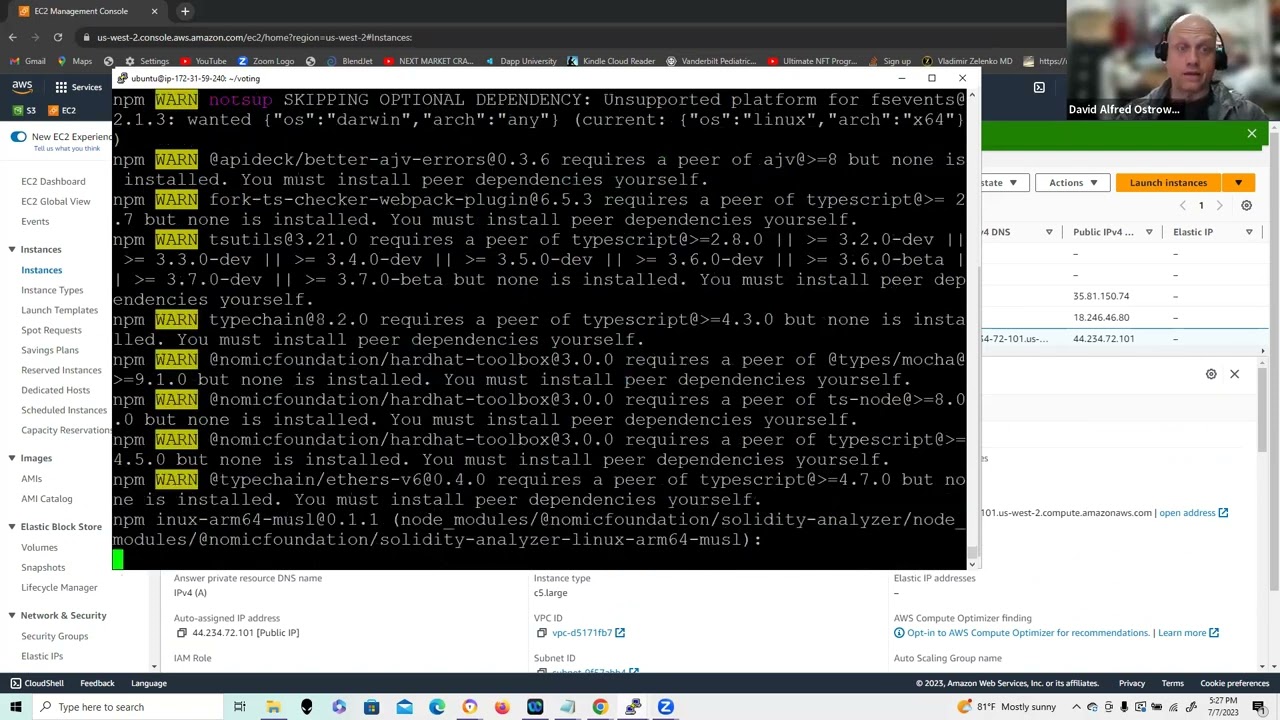Open the Windows Start menu
Screen dimensions: 1280x720
click(15, 707)
